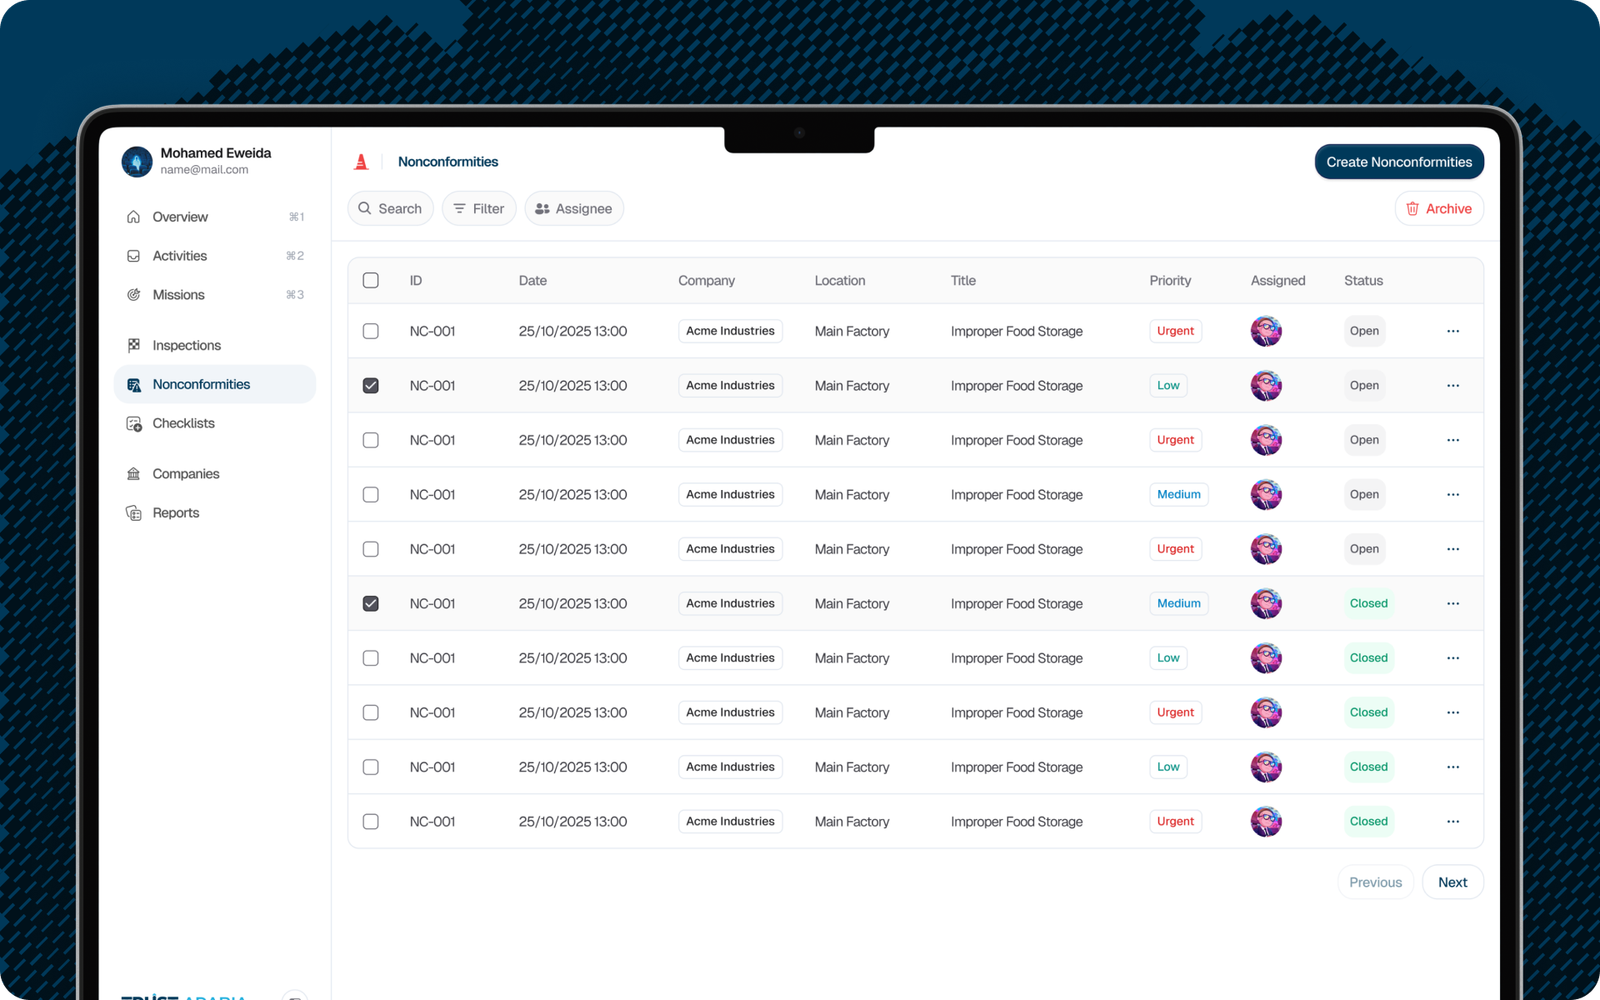Click Open status in Medium priority row

coord(1364,495)
